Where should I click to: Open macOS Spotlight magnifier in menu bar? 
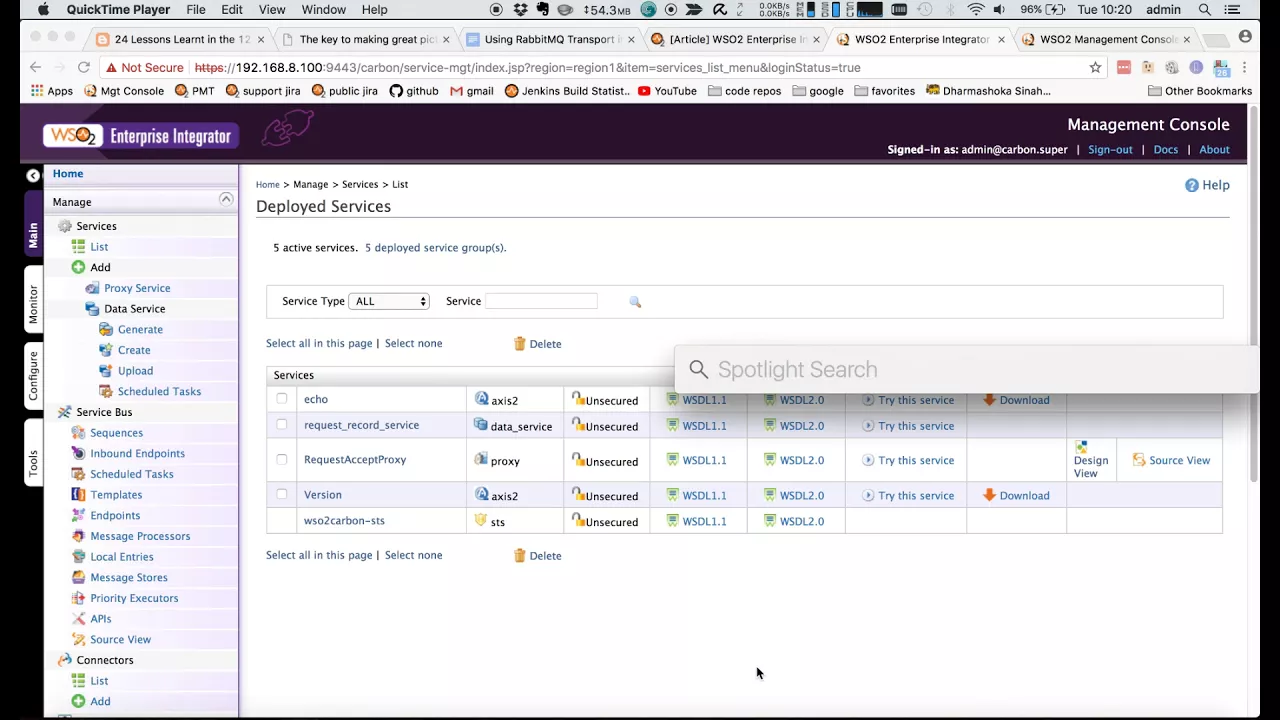tap(1205, 10)
